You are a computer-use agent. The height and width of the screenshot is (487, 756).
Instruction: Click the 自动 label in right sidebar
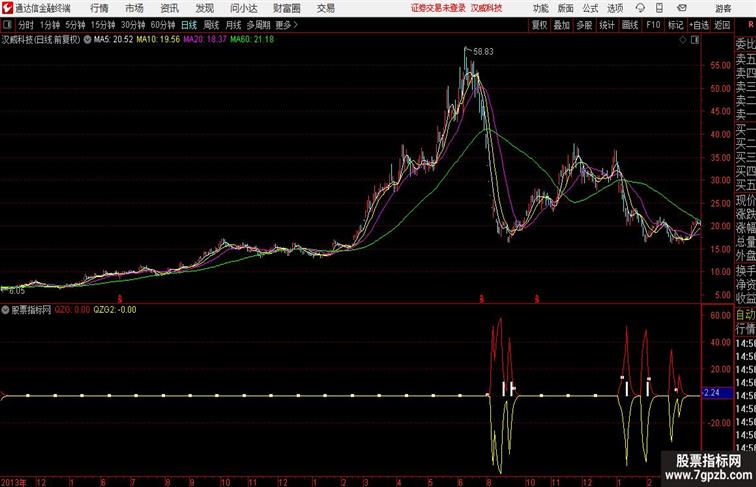(x=745, y=314)
